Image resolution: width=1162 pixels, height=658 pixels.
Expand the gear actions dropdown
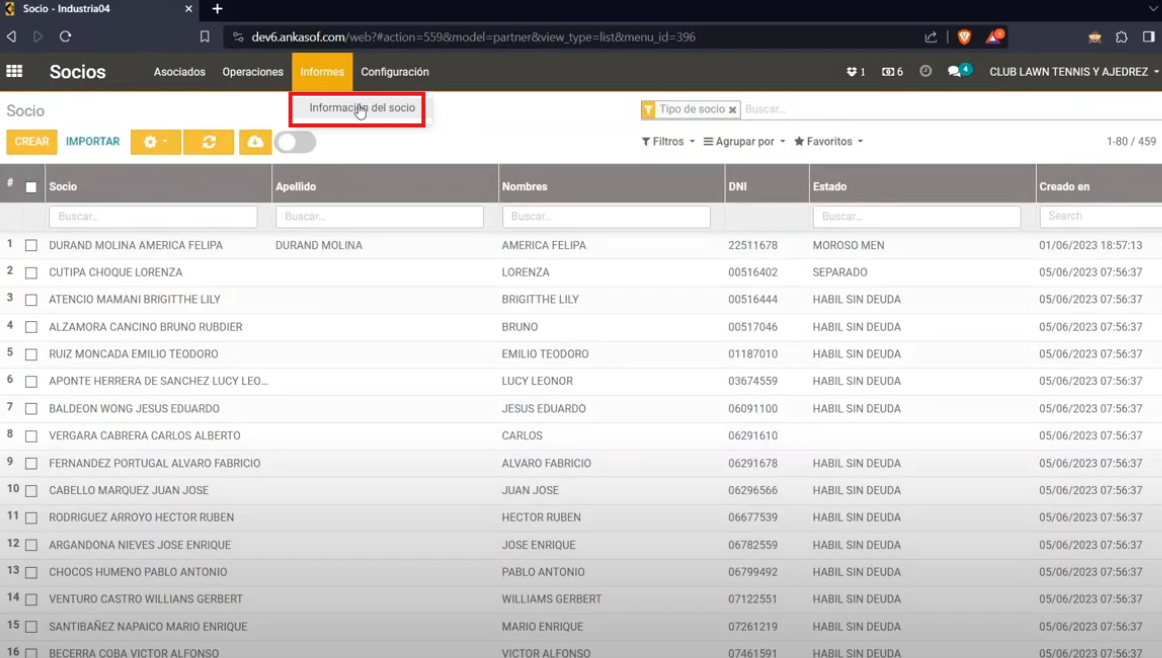coord(155,142)
